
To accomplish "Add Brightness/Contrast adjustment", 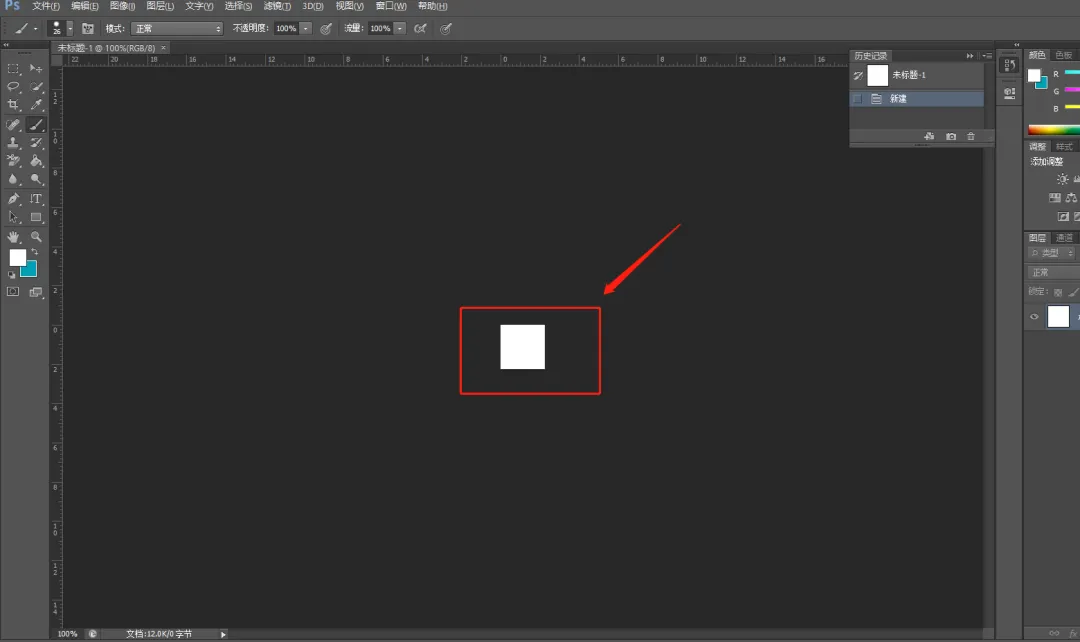I will pos(1062,179).
